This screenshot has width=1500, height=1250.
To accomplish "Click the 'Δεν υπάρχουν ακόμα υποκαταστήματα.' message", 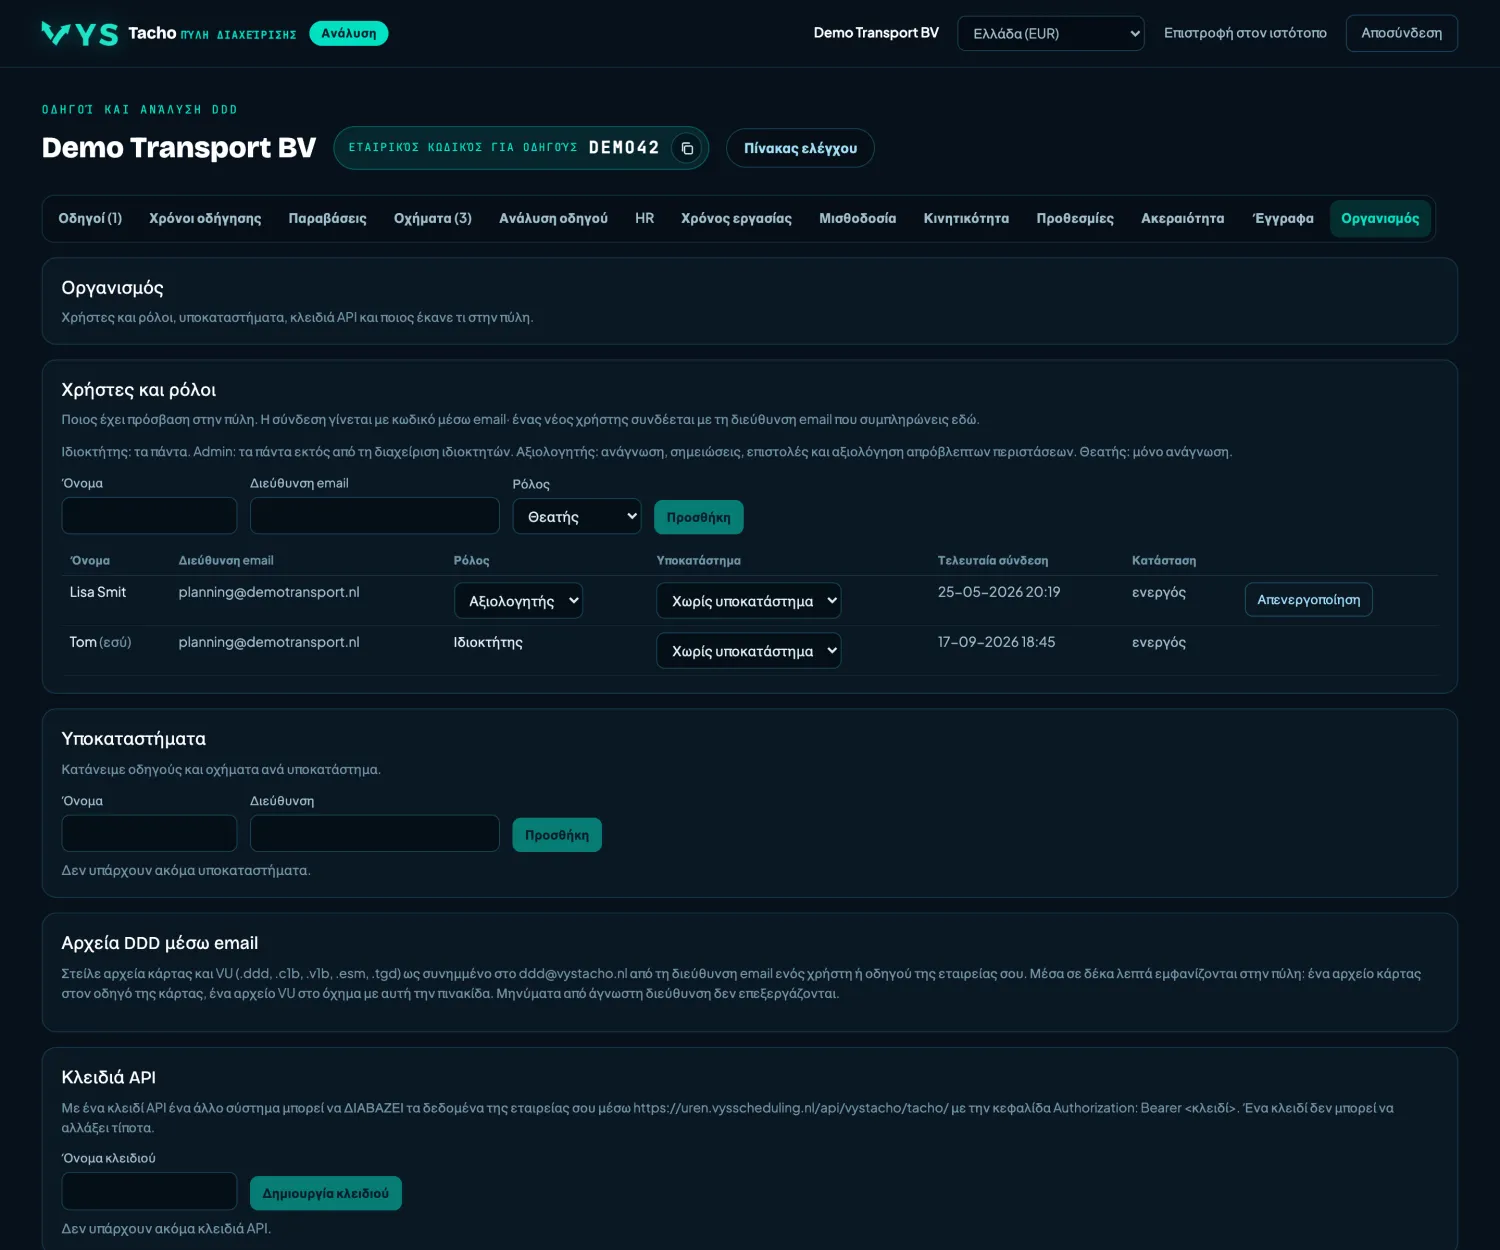I will coord(186,870).
